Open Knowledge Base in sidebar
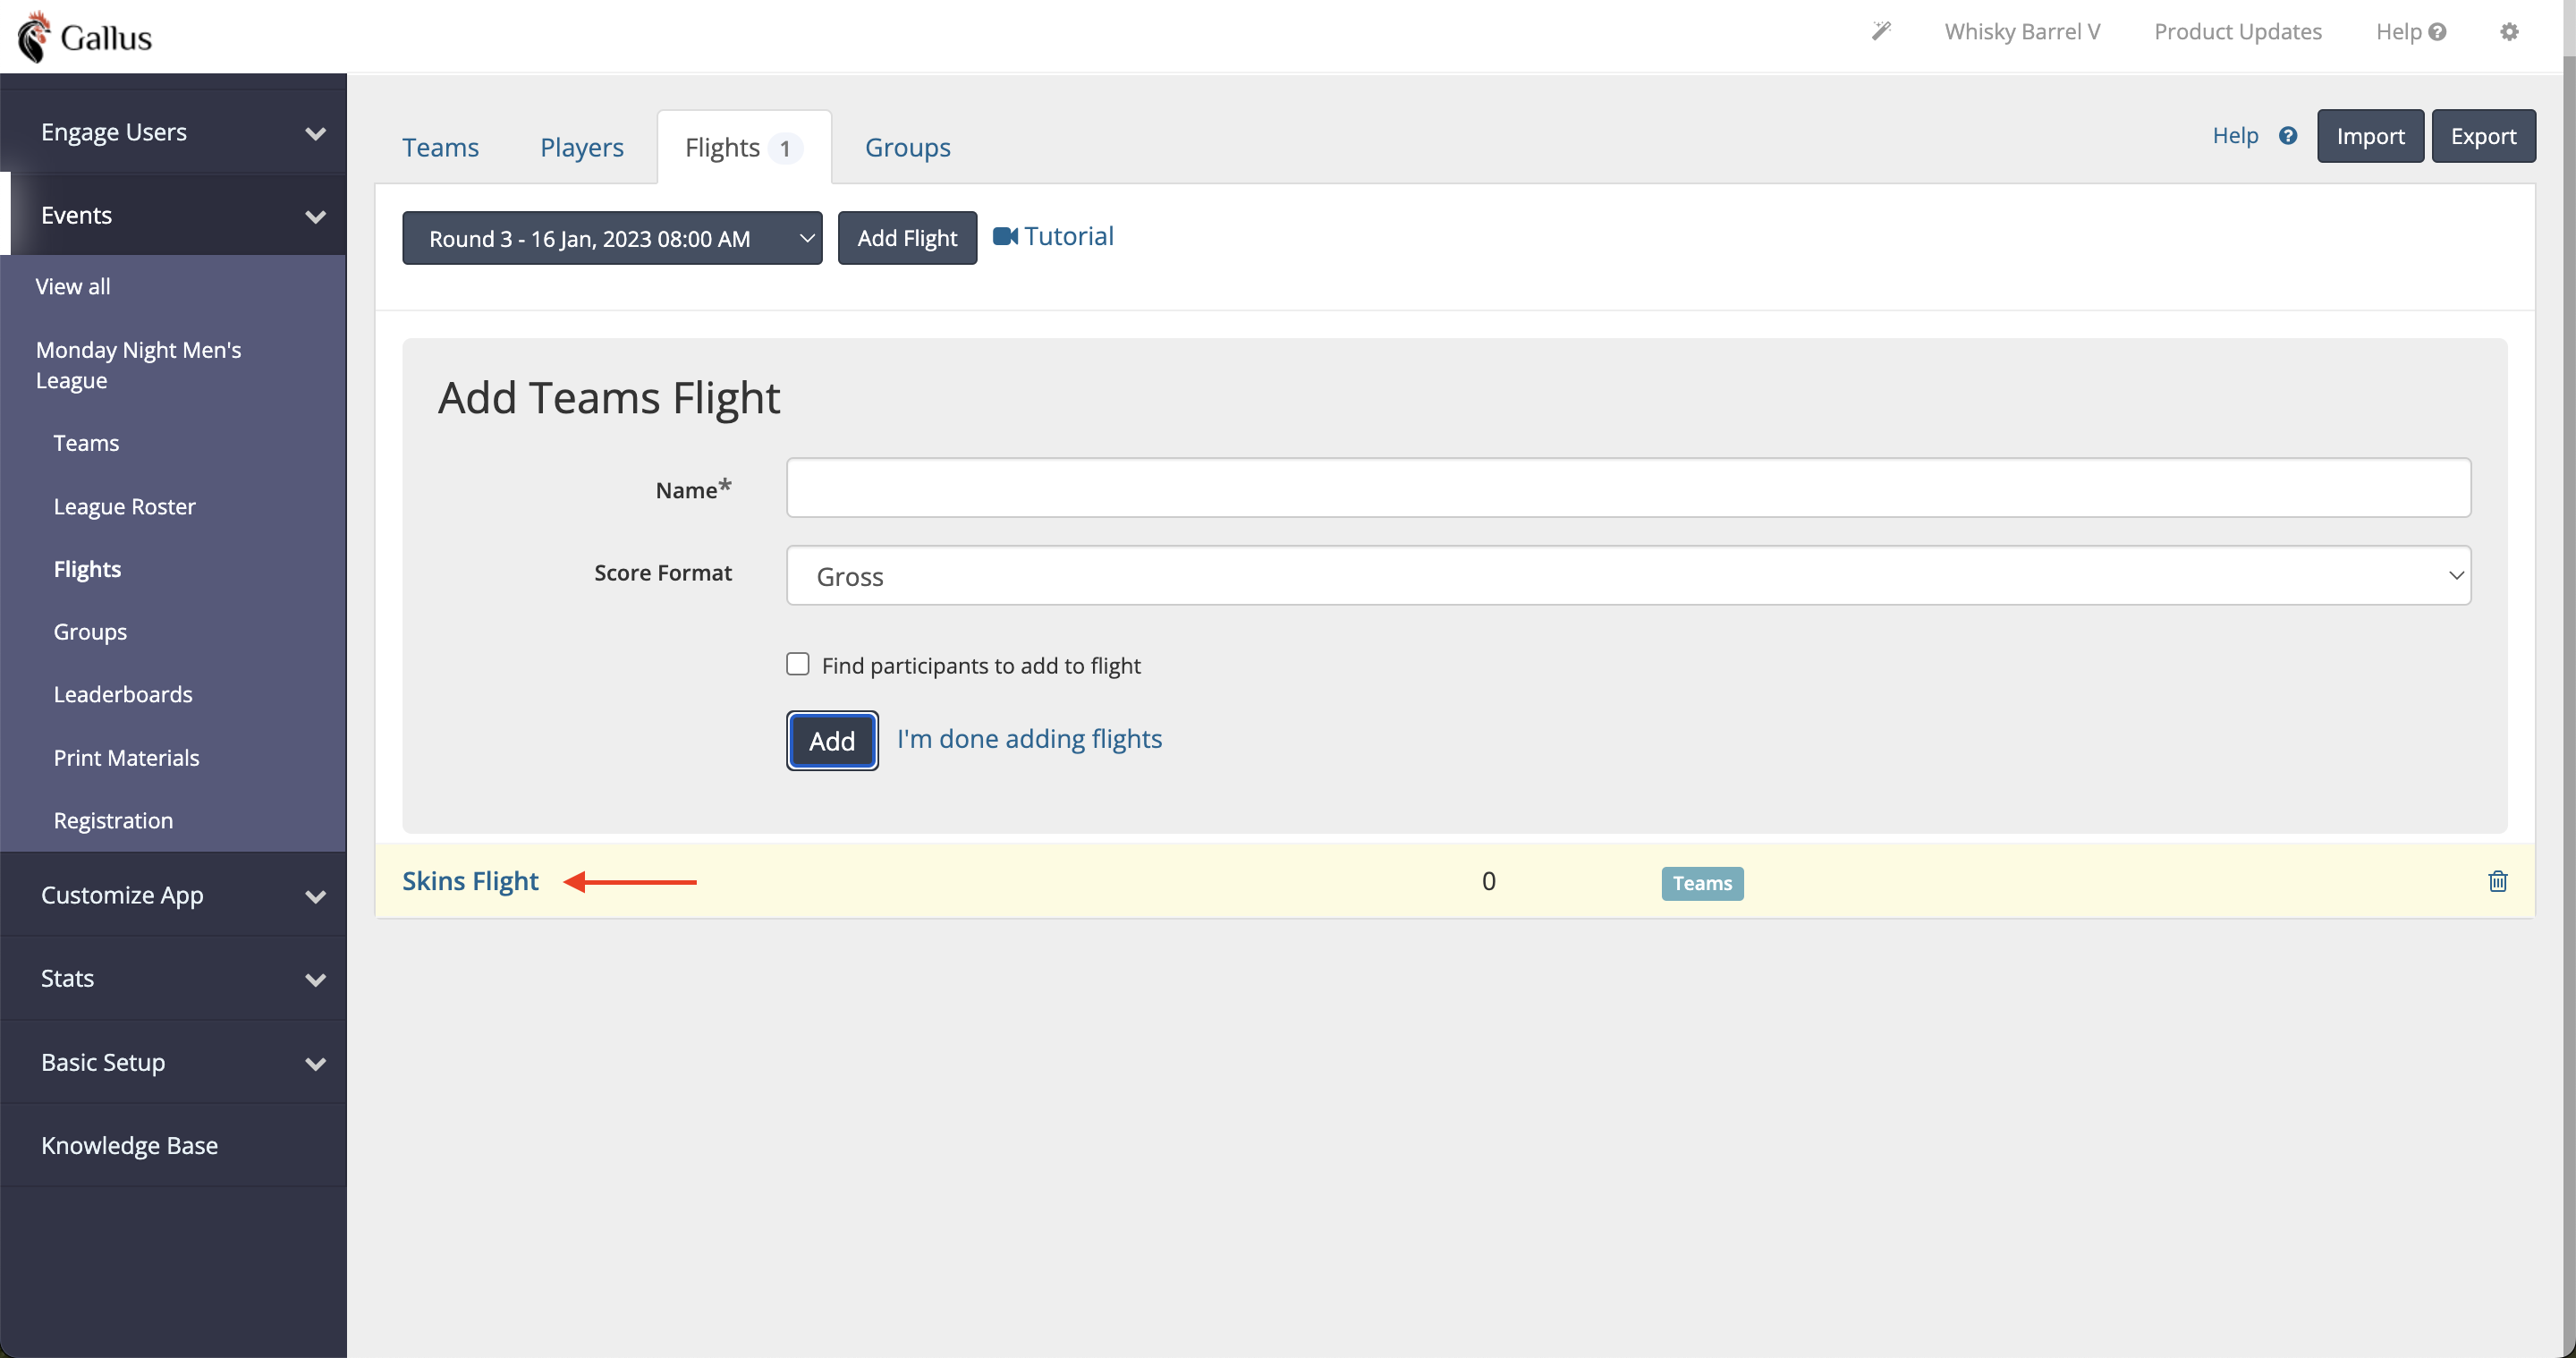Screen dimensions: 2576x1358 click(x=129, y=1145)
